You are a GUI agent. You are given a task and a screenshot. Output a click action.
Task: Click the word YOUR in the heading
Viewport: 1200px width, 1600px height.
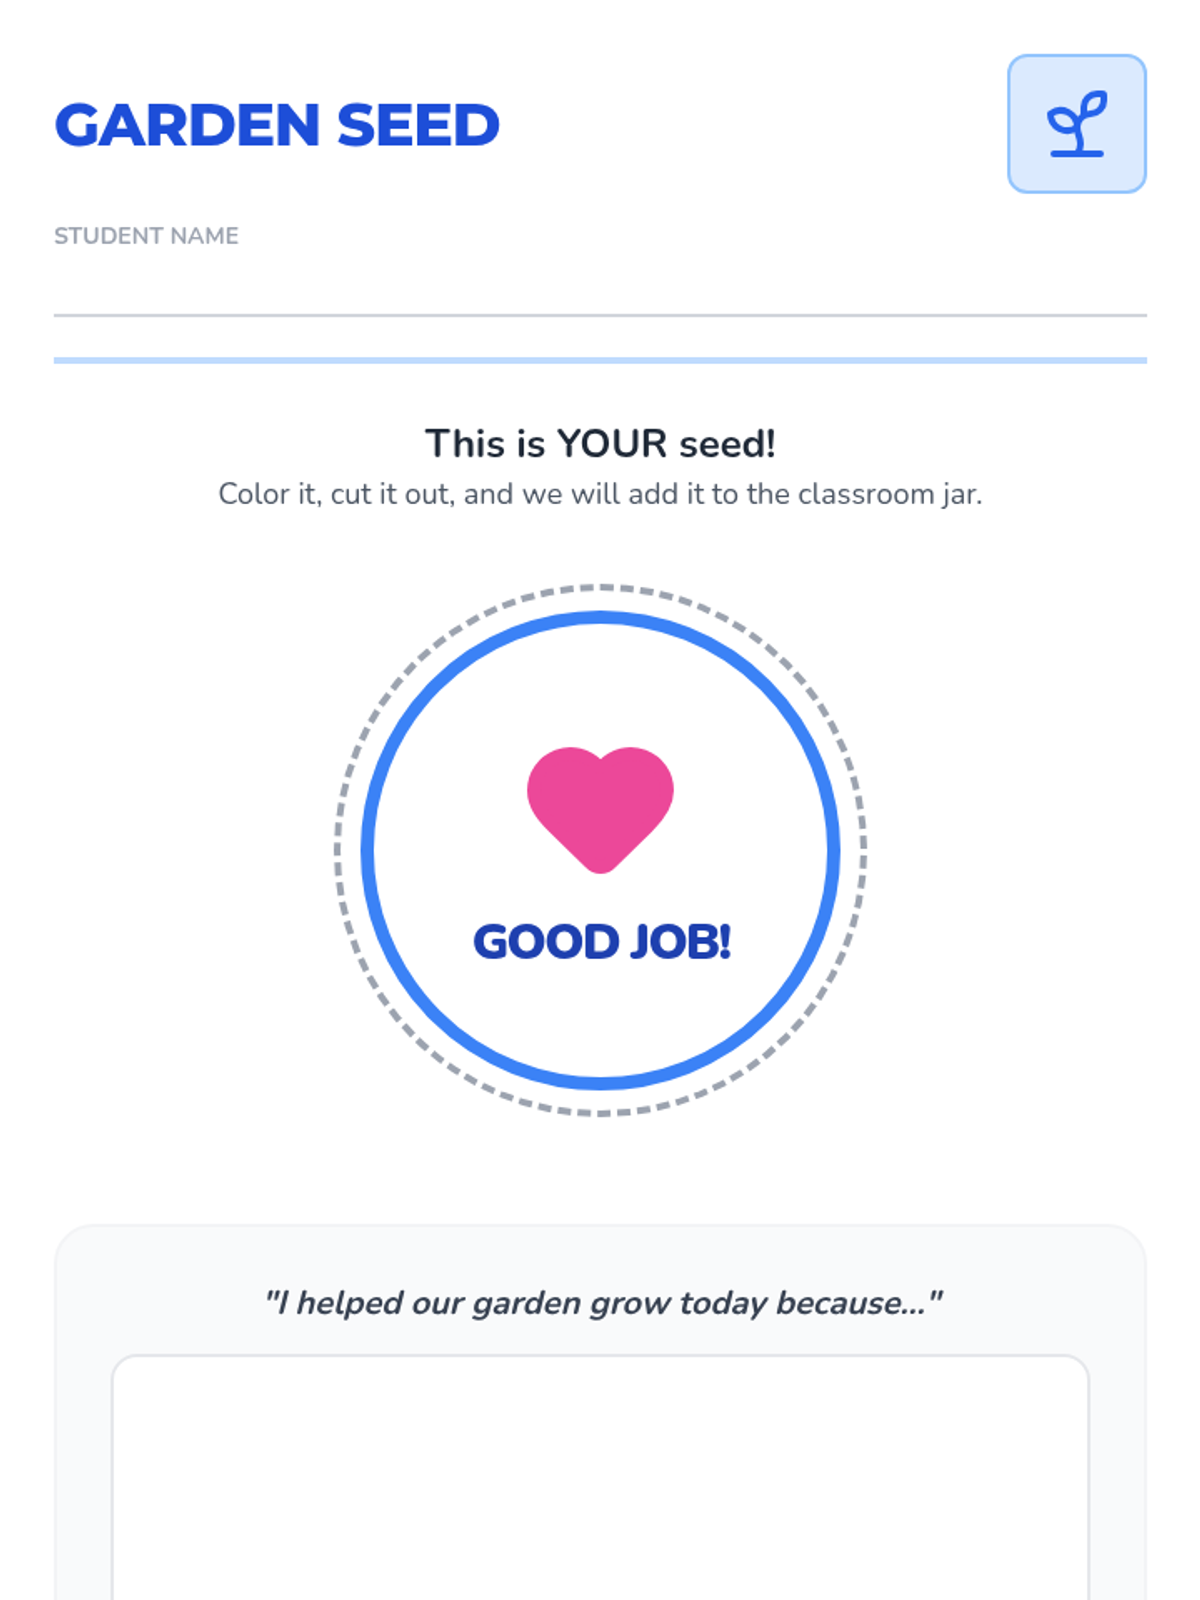pos(612,444)
